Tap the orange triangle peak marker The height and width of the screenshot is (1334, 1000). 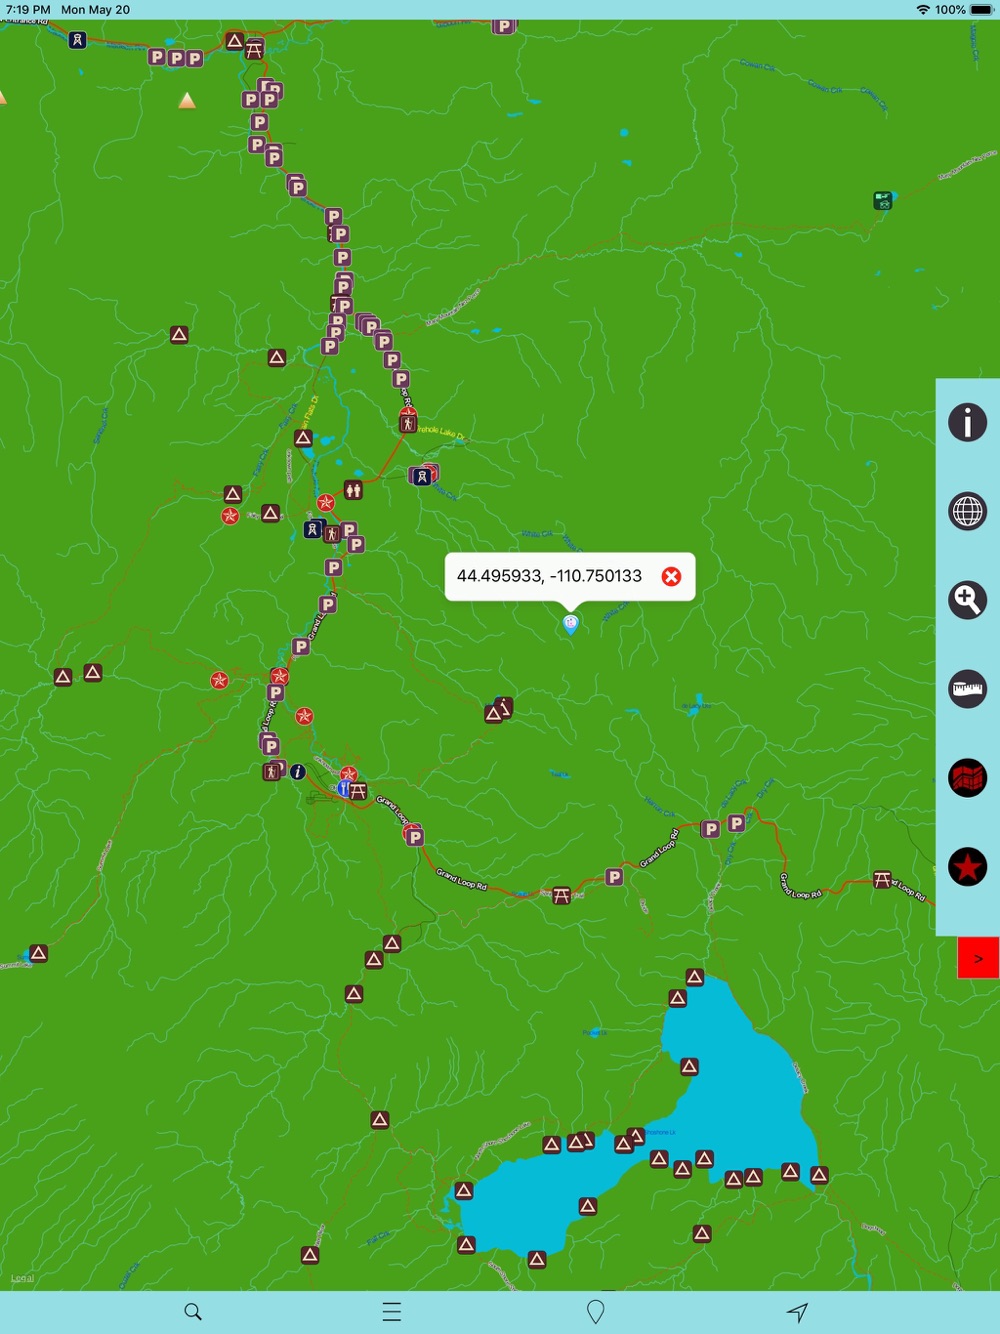pos(187,100)
